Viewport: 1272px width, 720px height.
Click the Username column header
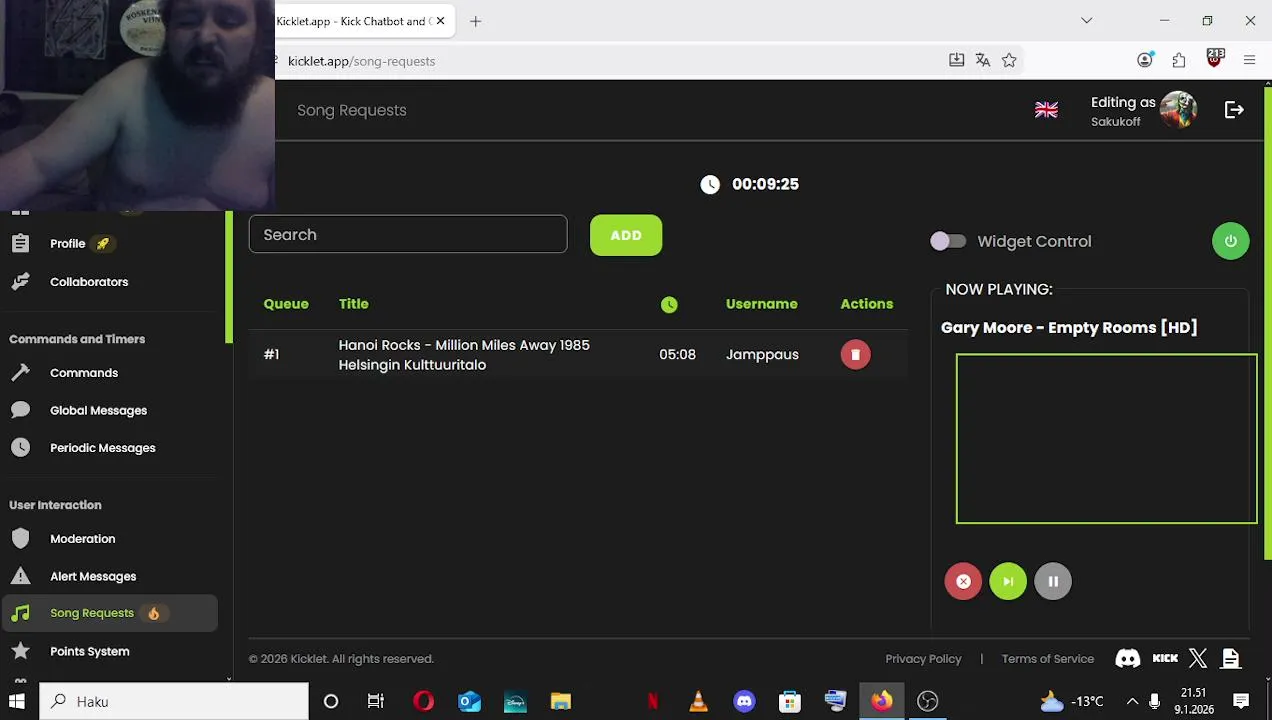pos(762,304)
